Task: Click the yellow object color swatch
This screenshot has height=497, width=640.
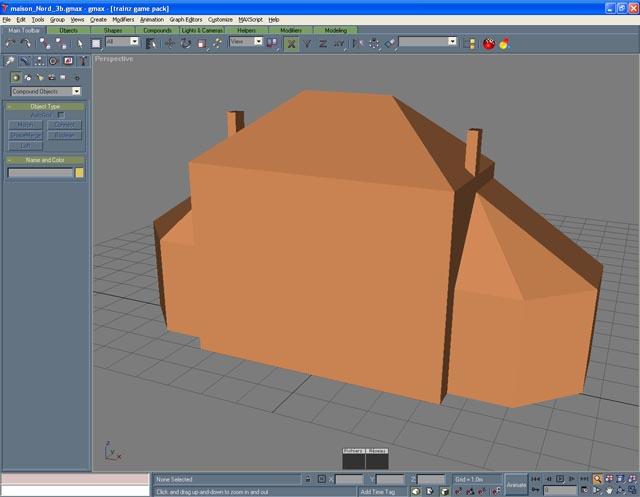Action: pyautogui.click(x=80, y=173)
